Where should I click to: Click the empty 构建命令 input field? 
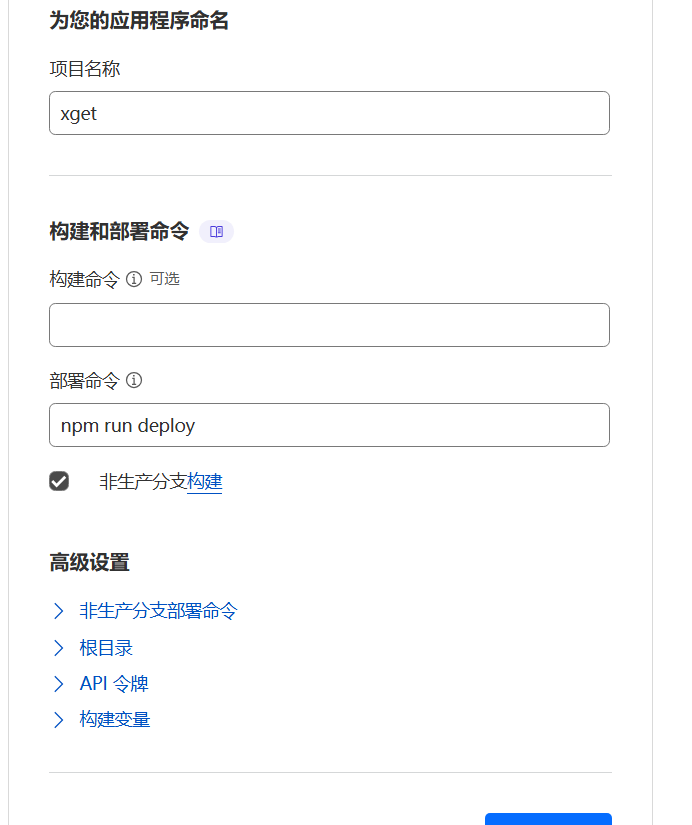(329, 325)
